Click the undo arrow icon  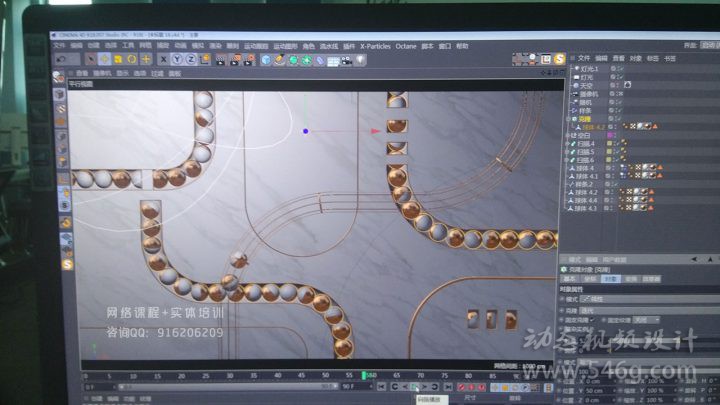point(61,59)
